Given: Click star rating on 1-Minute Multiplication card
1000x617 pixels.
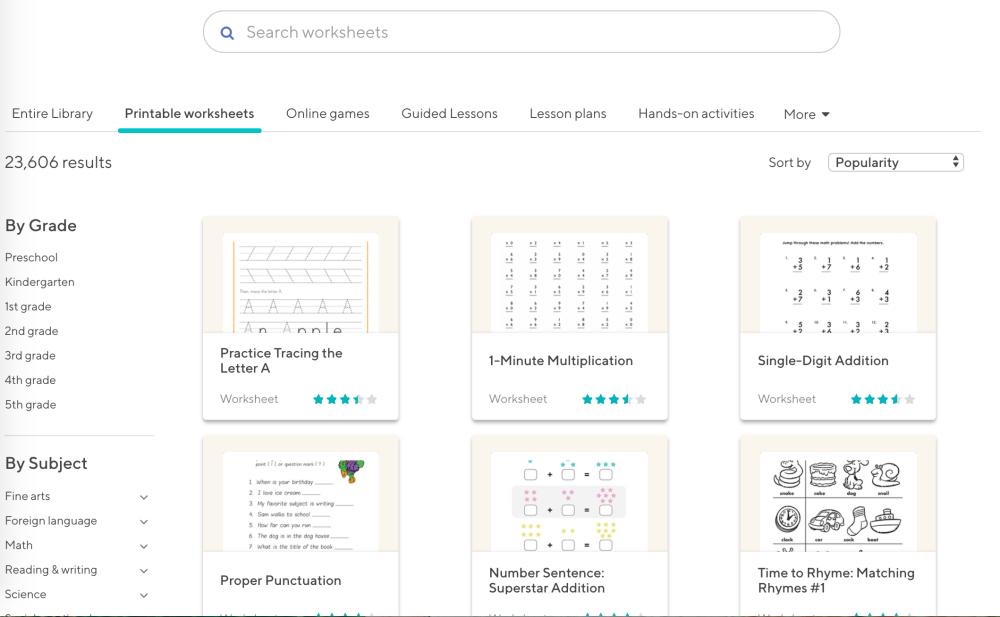Looking at the screenshot, I should pos(614,399).
